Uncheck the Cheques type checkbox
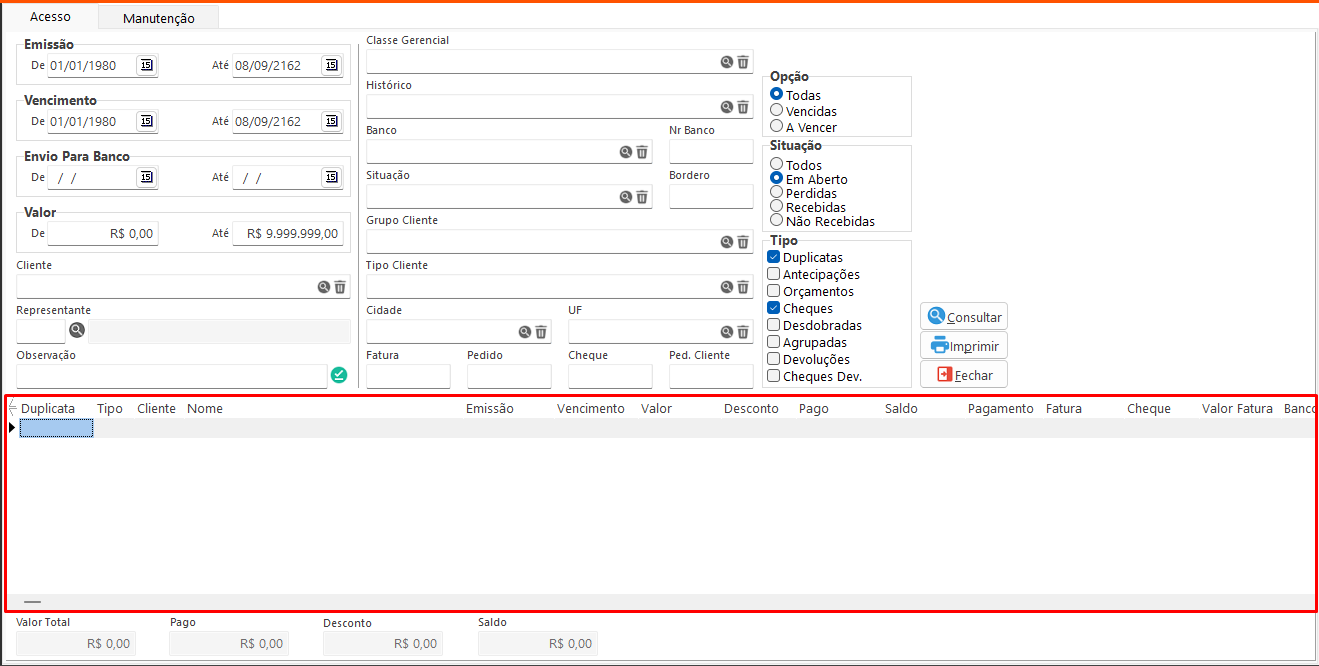Screen dimensions: 1319x666 pos(774,308)
